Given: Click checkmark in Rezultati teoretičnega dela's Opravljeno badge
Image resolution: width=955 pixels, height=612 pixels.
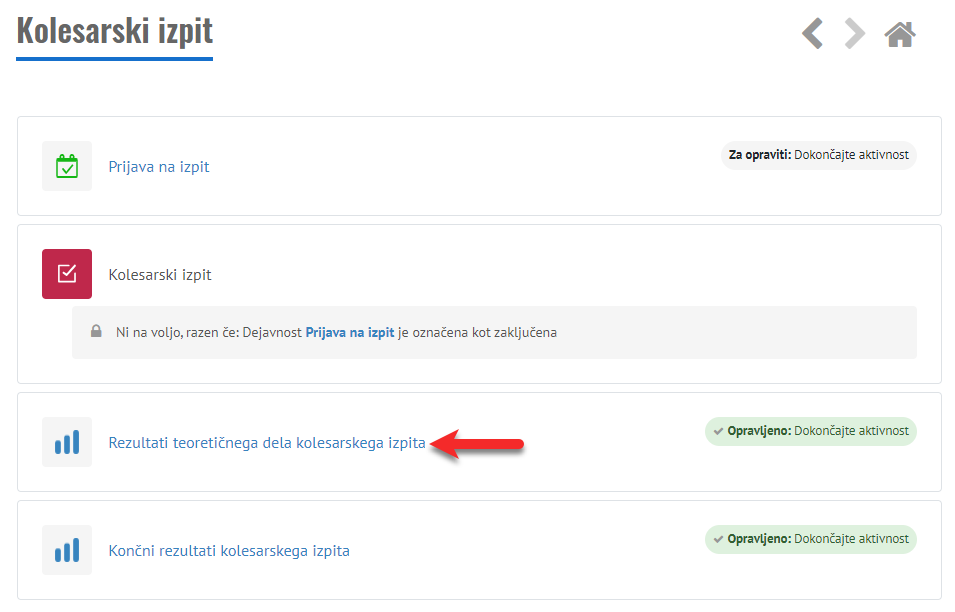Looking at the screenshot, I should coord(718,431).
